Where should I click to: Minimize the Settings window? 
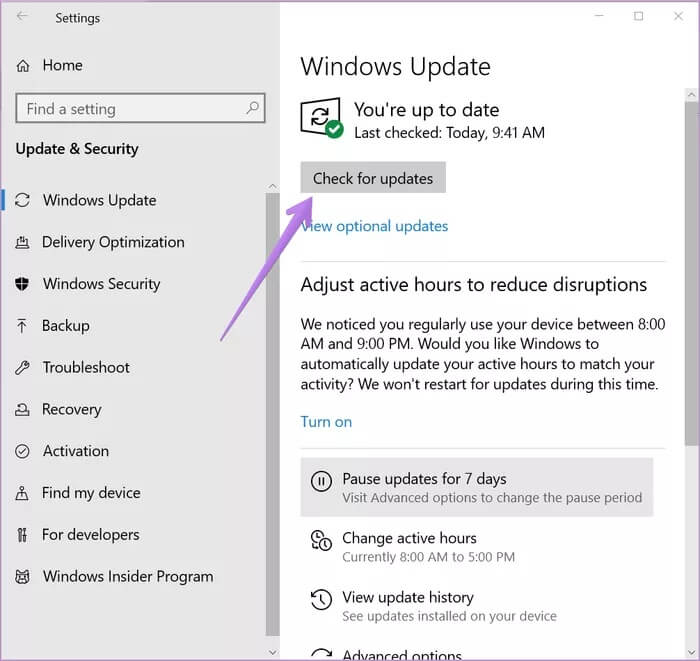click(599, 16)
